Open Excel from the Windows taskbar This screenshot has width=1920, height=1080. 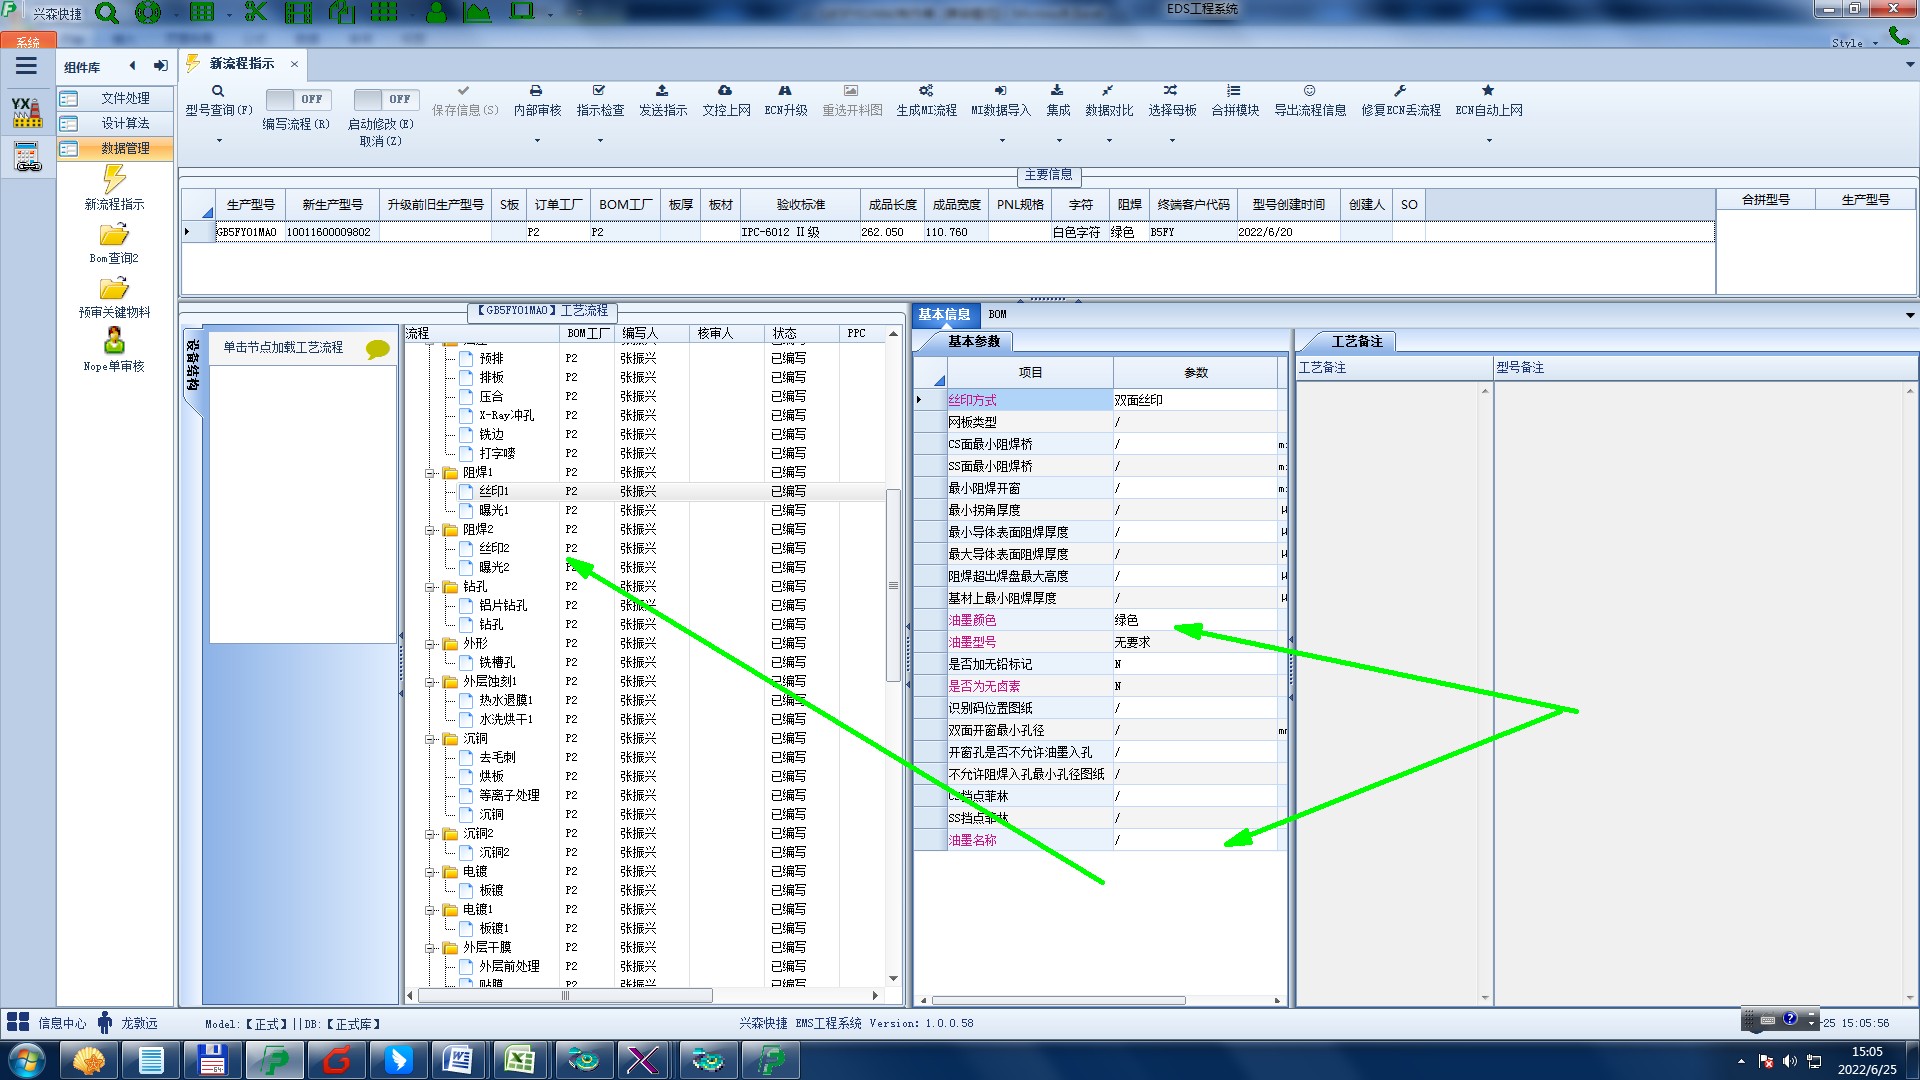(520, 1060)
